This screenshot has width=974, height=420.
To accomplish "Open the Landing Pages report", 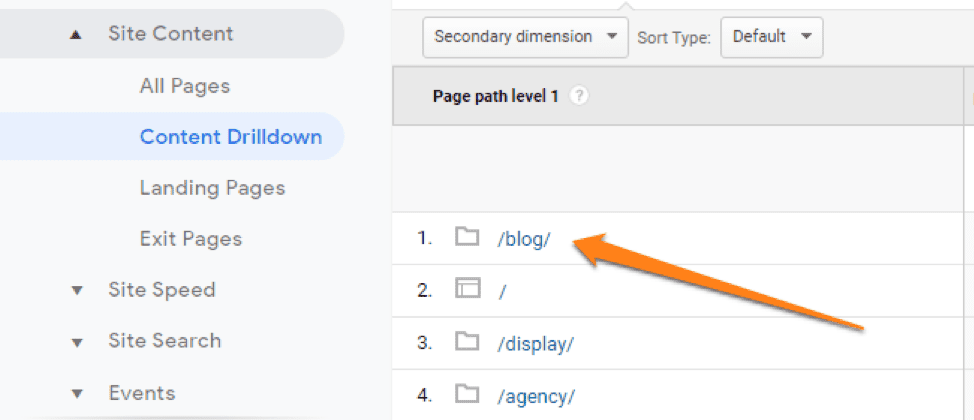I will coord(212,188).
